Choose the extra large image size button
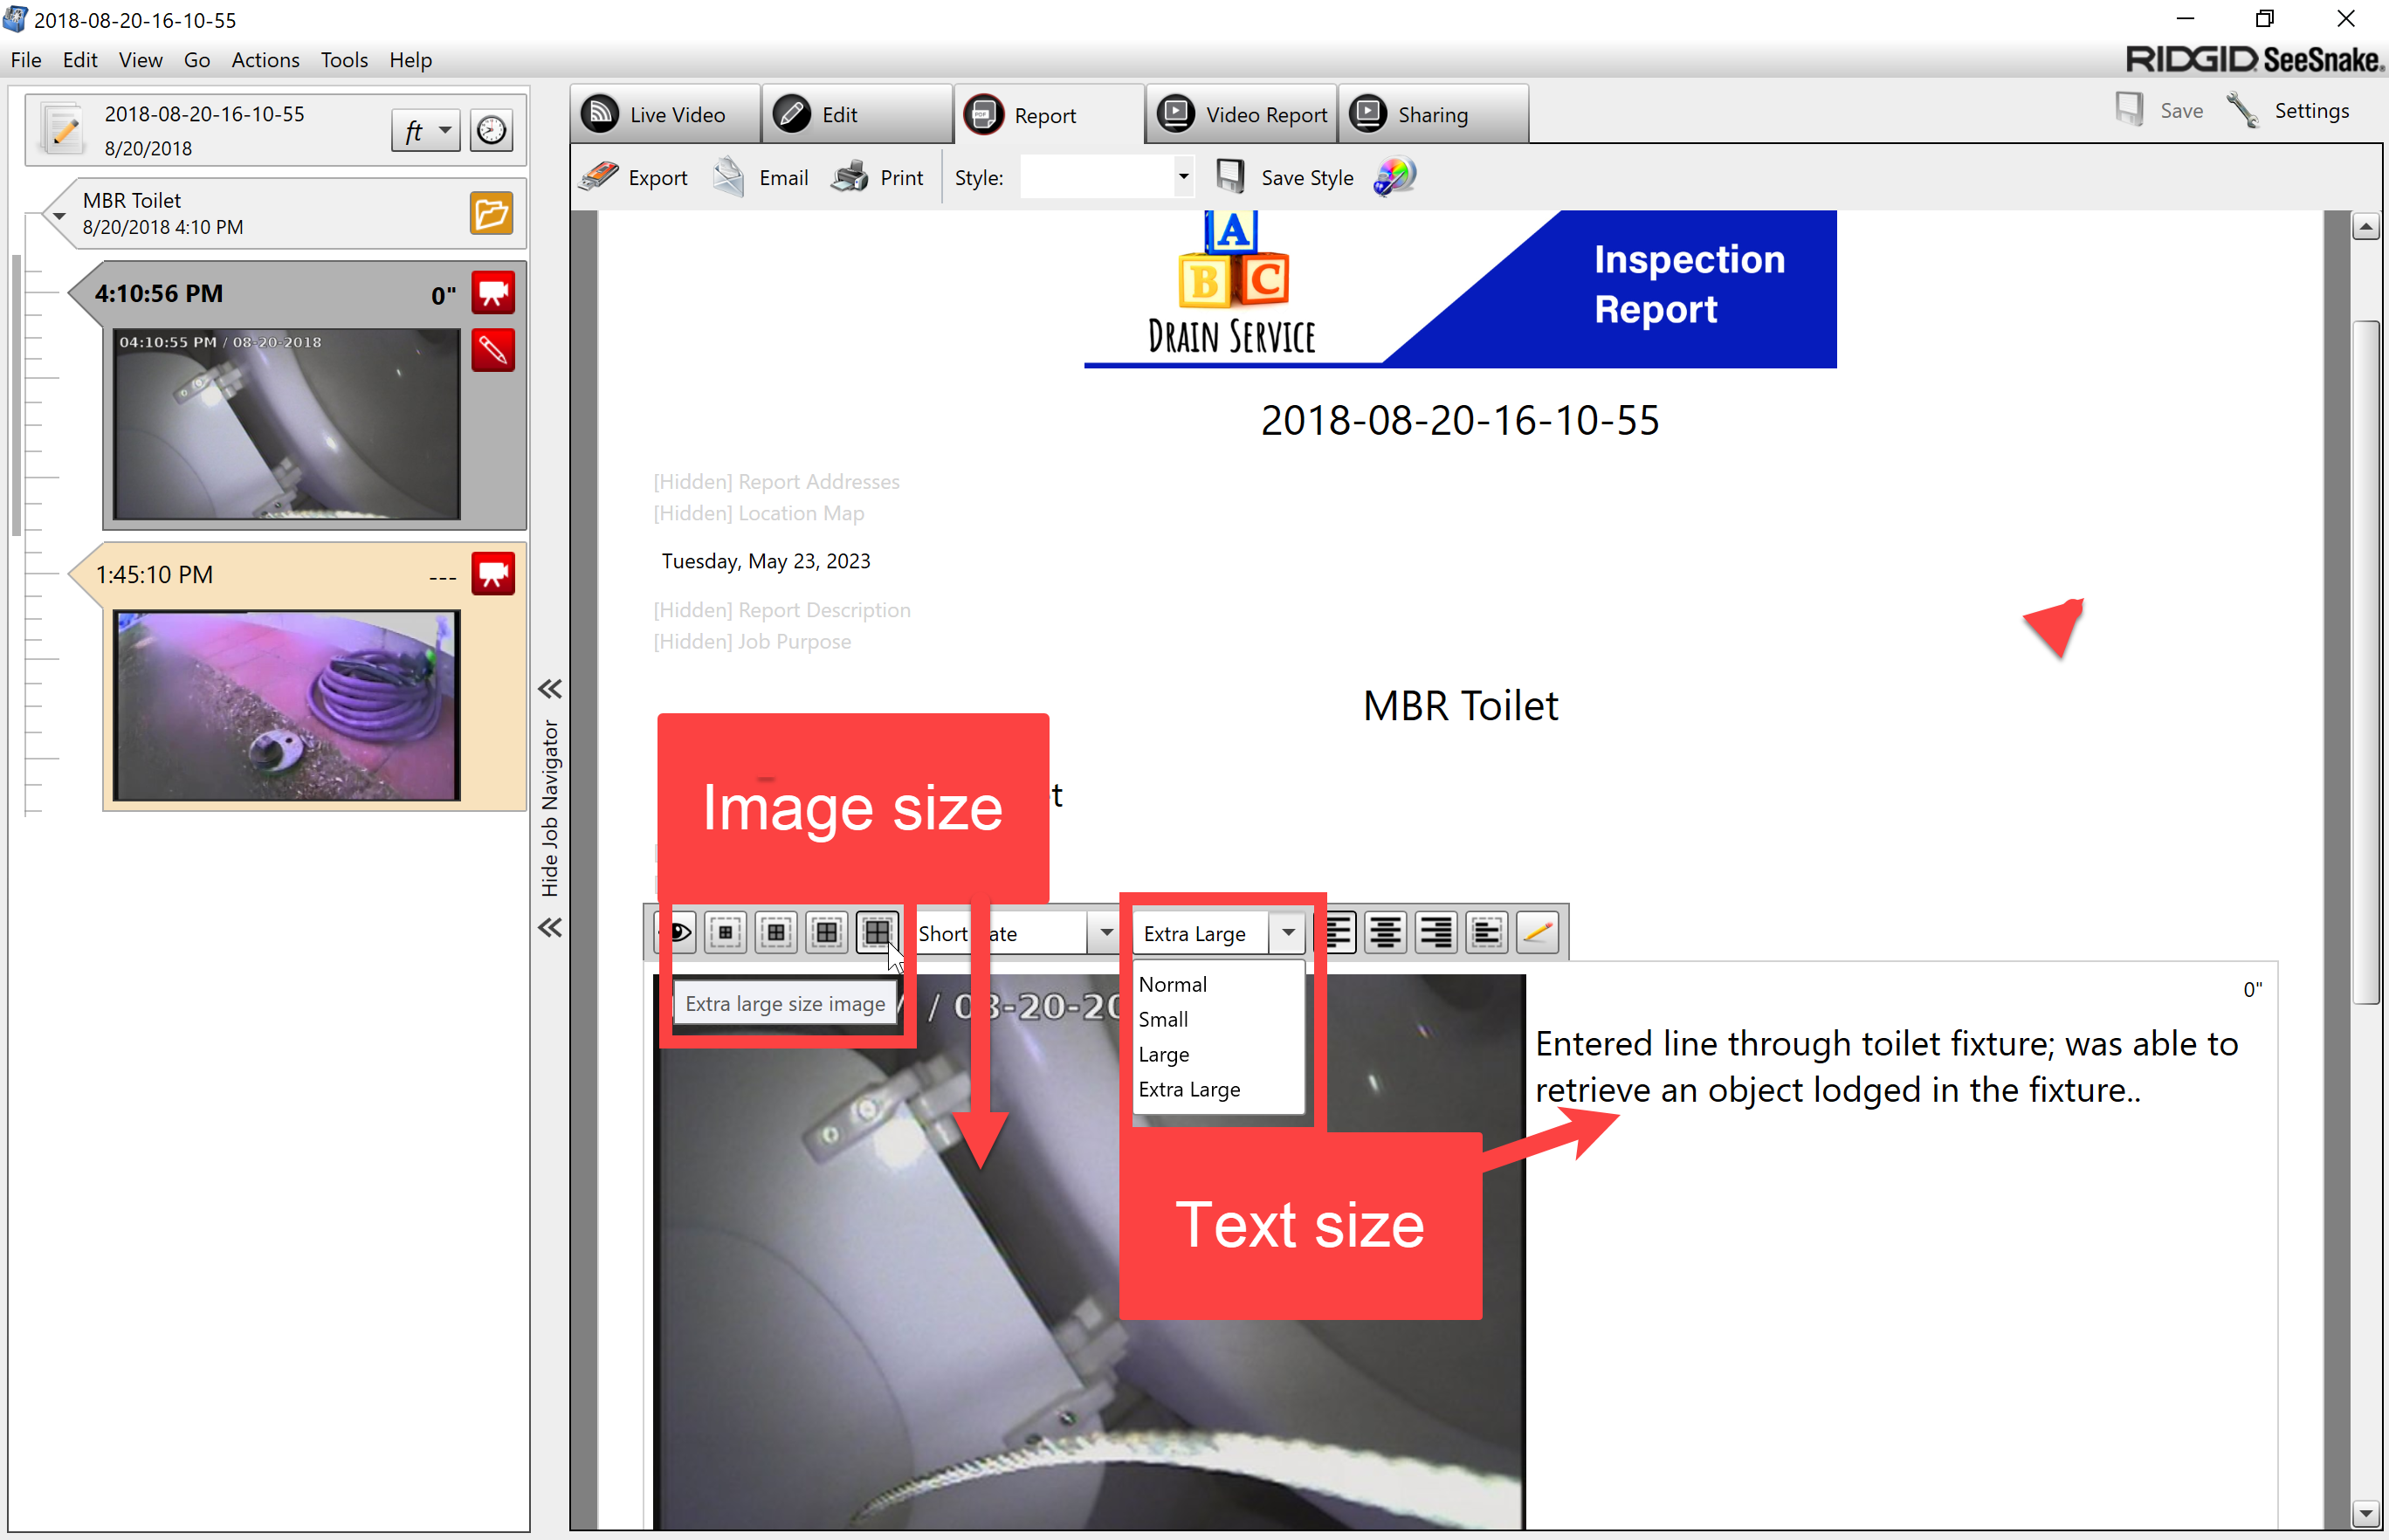The image size is (2389, 1540). click(877, 933)
